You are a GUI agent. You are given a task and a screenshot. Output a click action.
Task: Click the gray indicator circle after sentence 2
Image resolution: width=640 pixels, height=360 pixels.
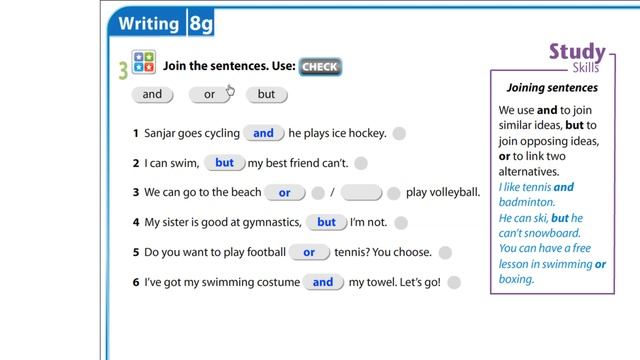pyautogui.click(x=361, y=163)
